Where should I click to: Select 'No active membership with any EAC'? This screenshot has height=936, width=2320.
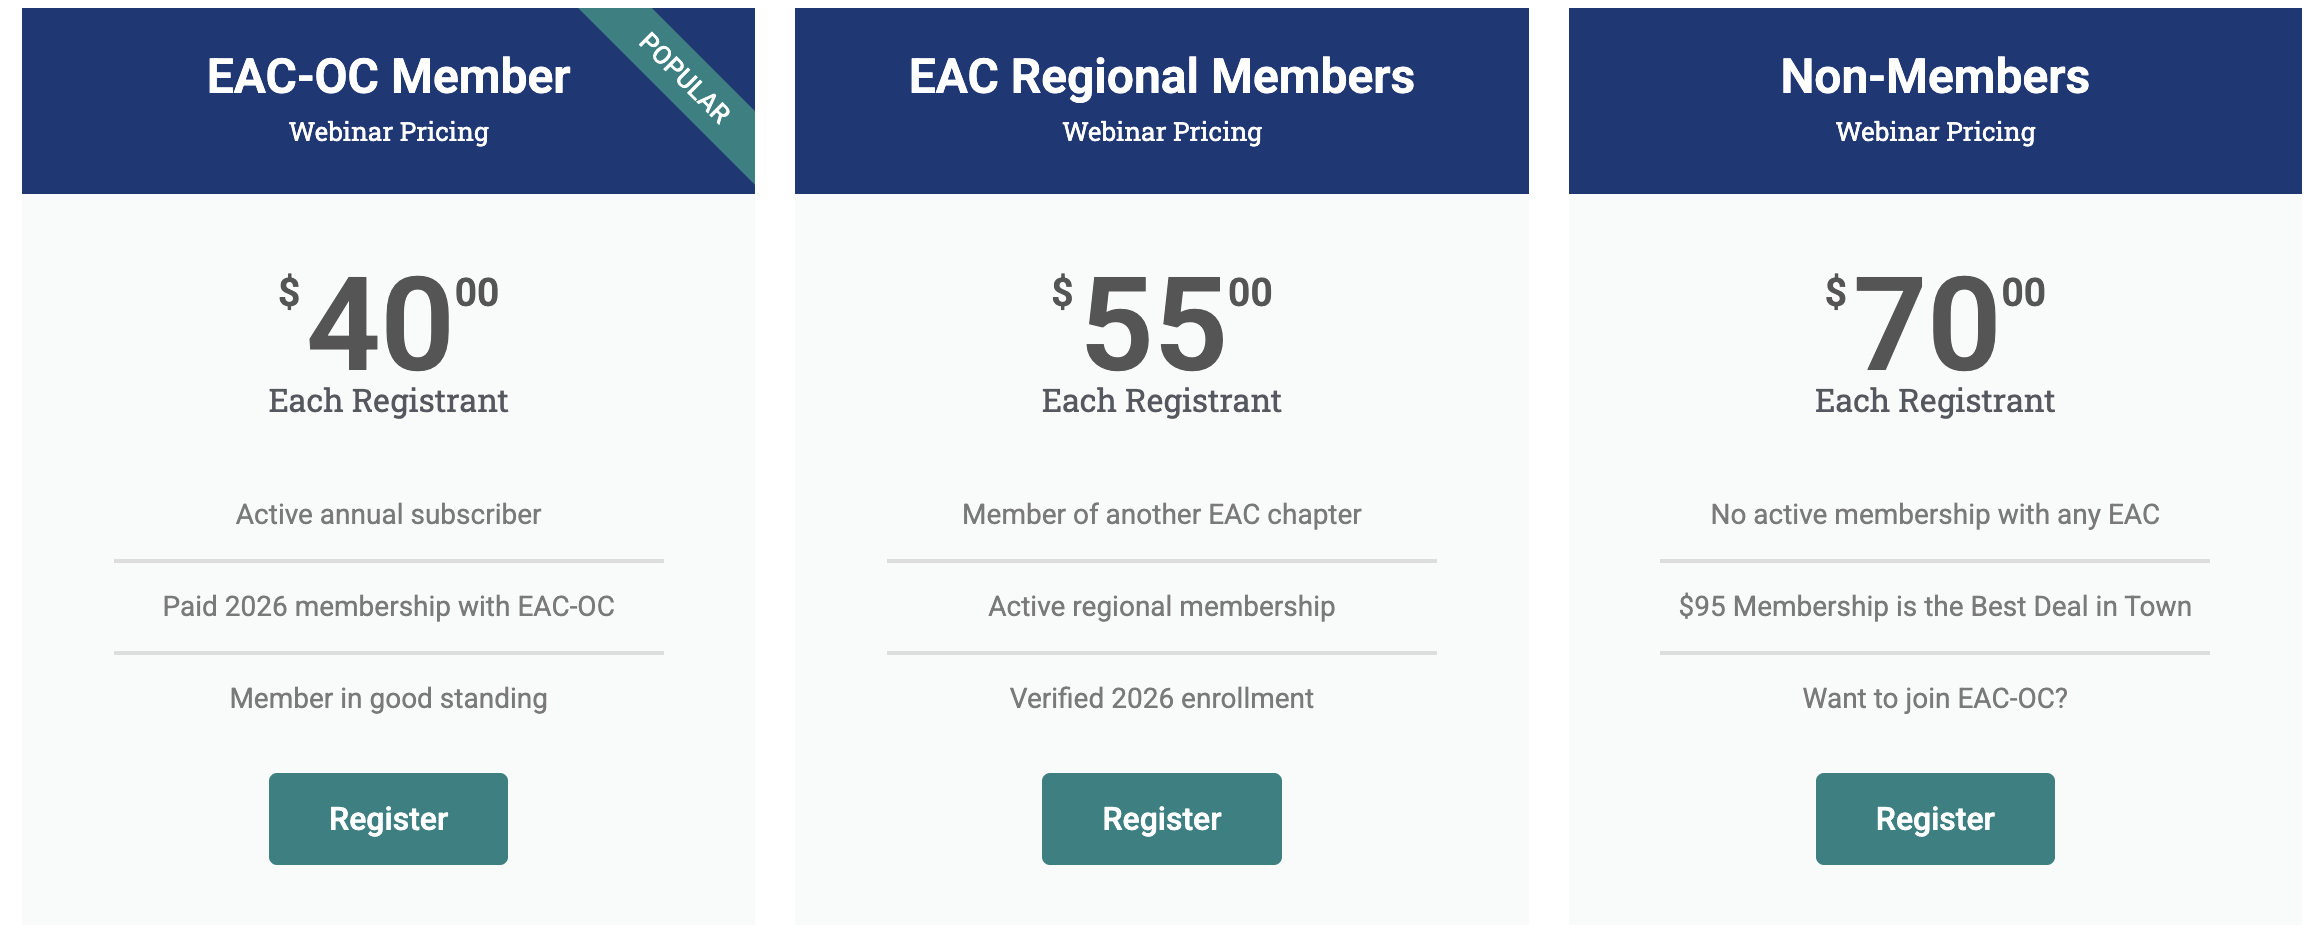point(1934,514)
